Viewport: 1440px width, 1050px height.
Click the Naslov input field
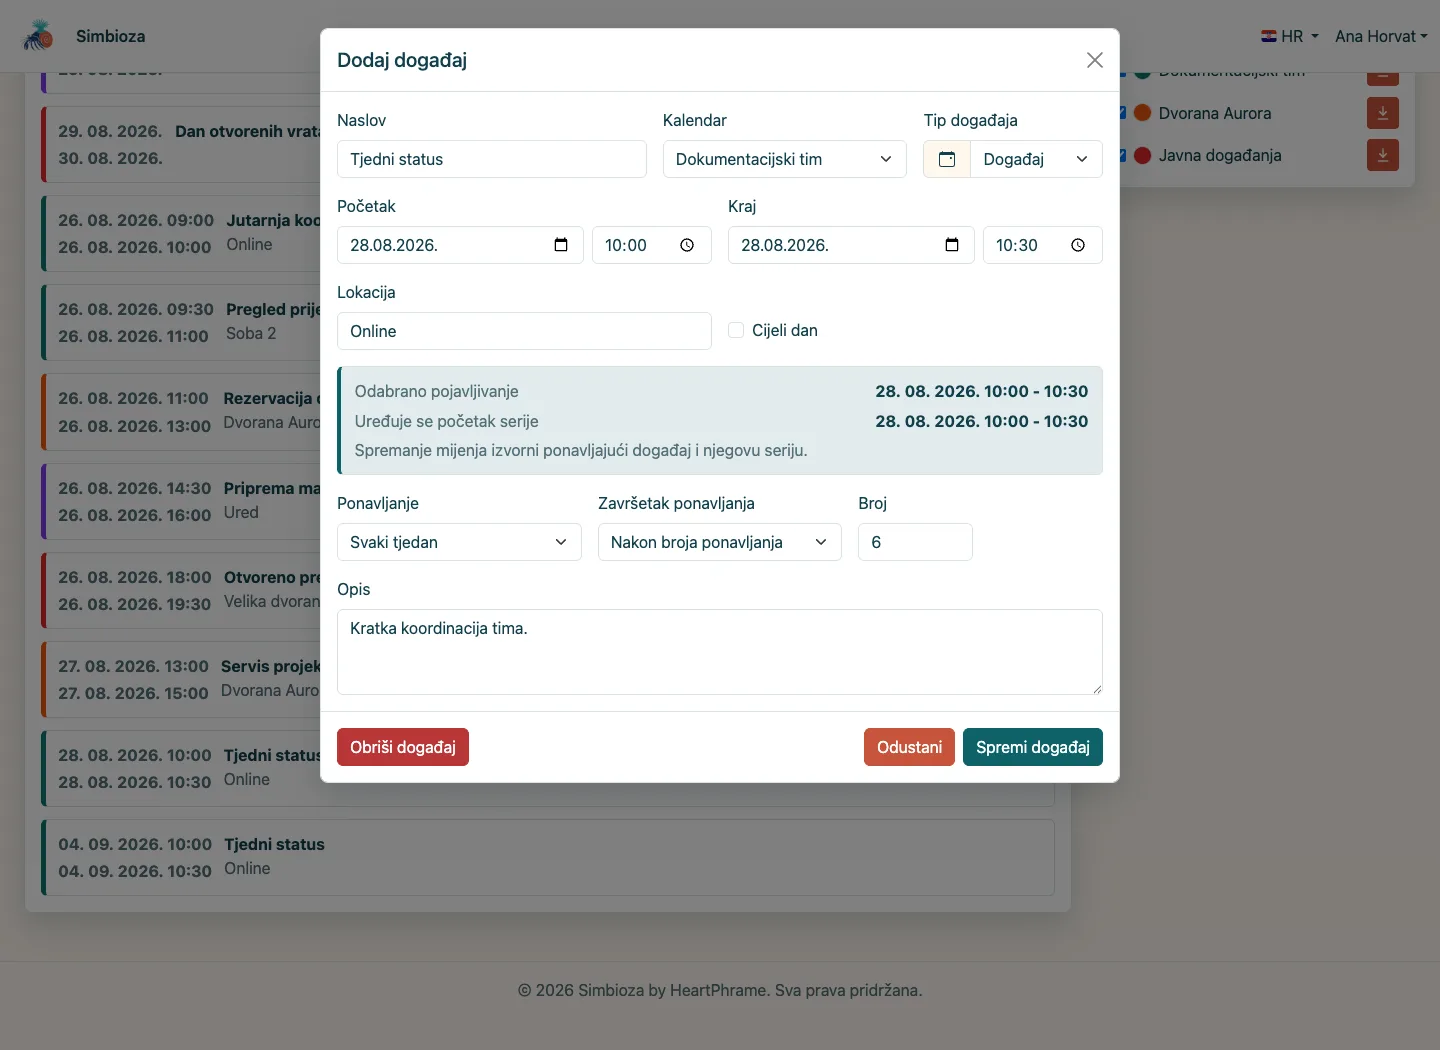(492, 159)
